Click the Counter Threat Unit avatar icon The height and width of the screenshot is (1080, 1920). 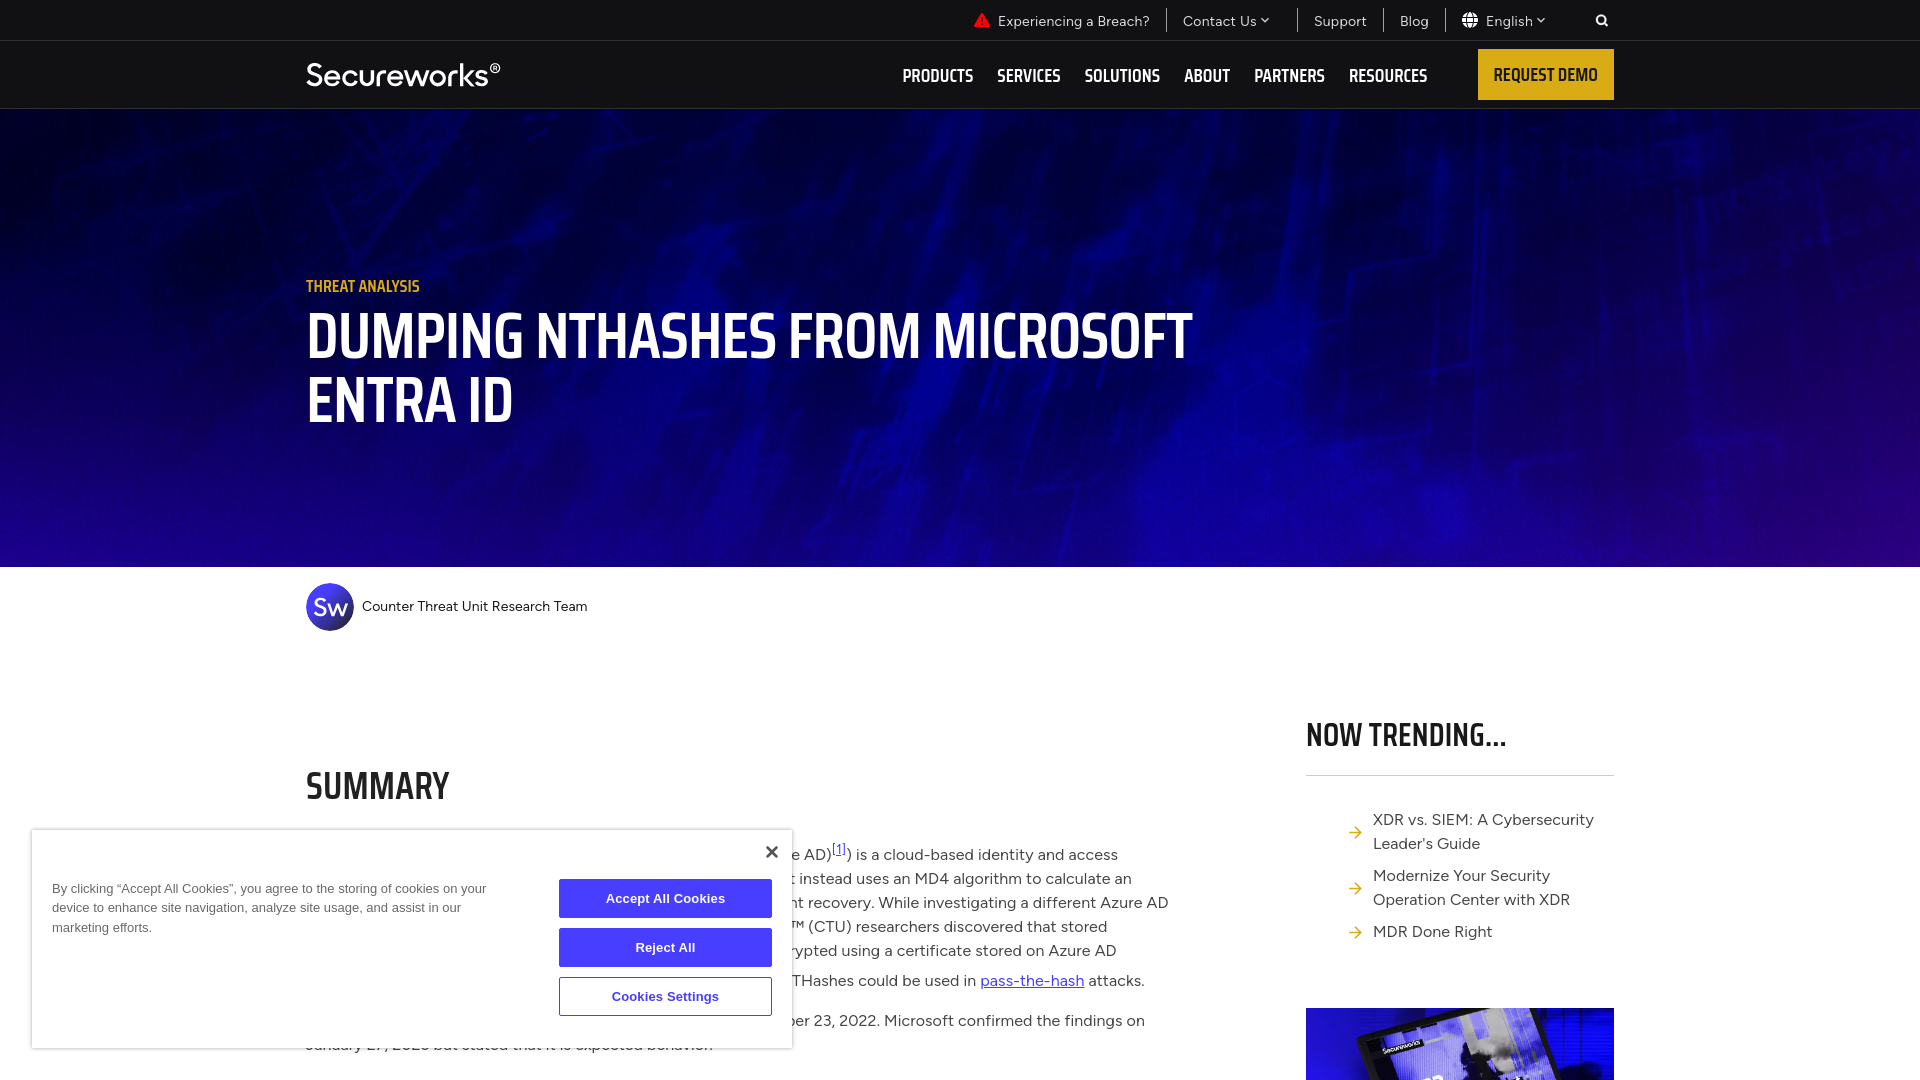328,605
